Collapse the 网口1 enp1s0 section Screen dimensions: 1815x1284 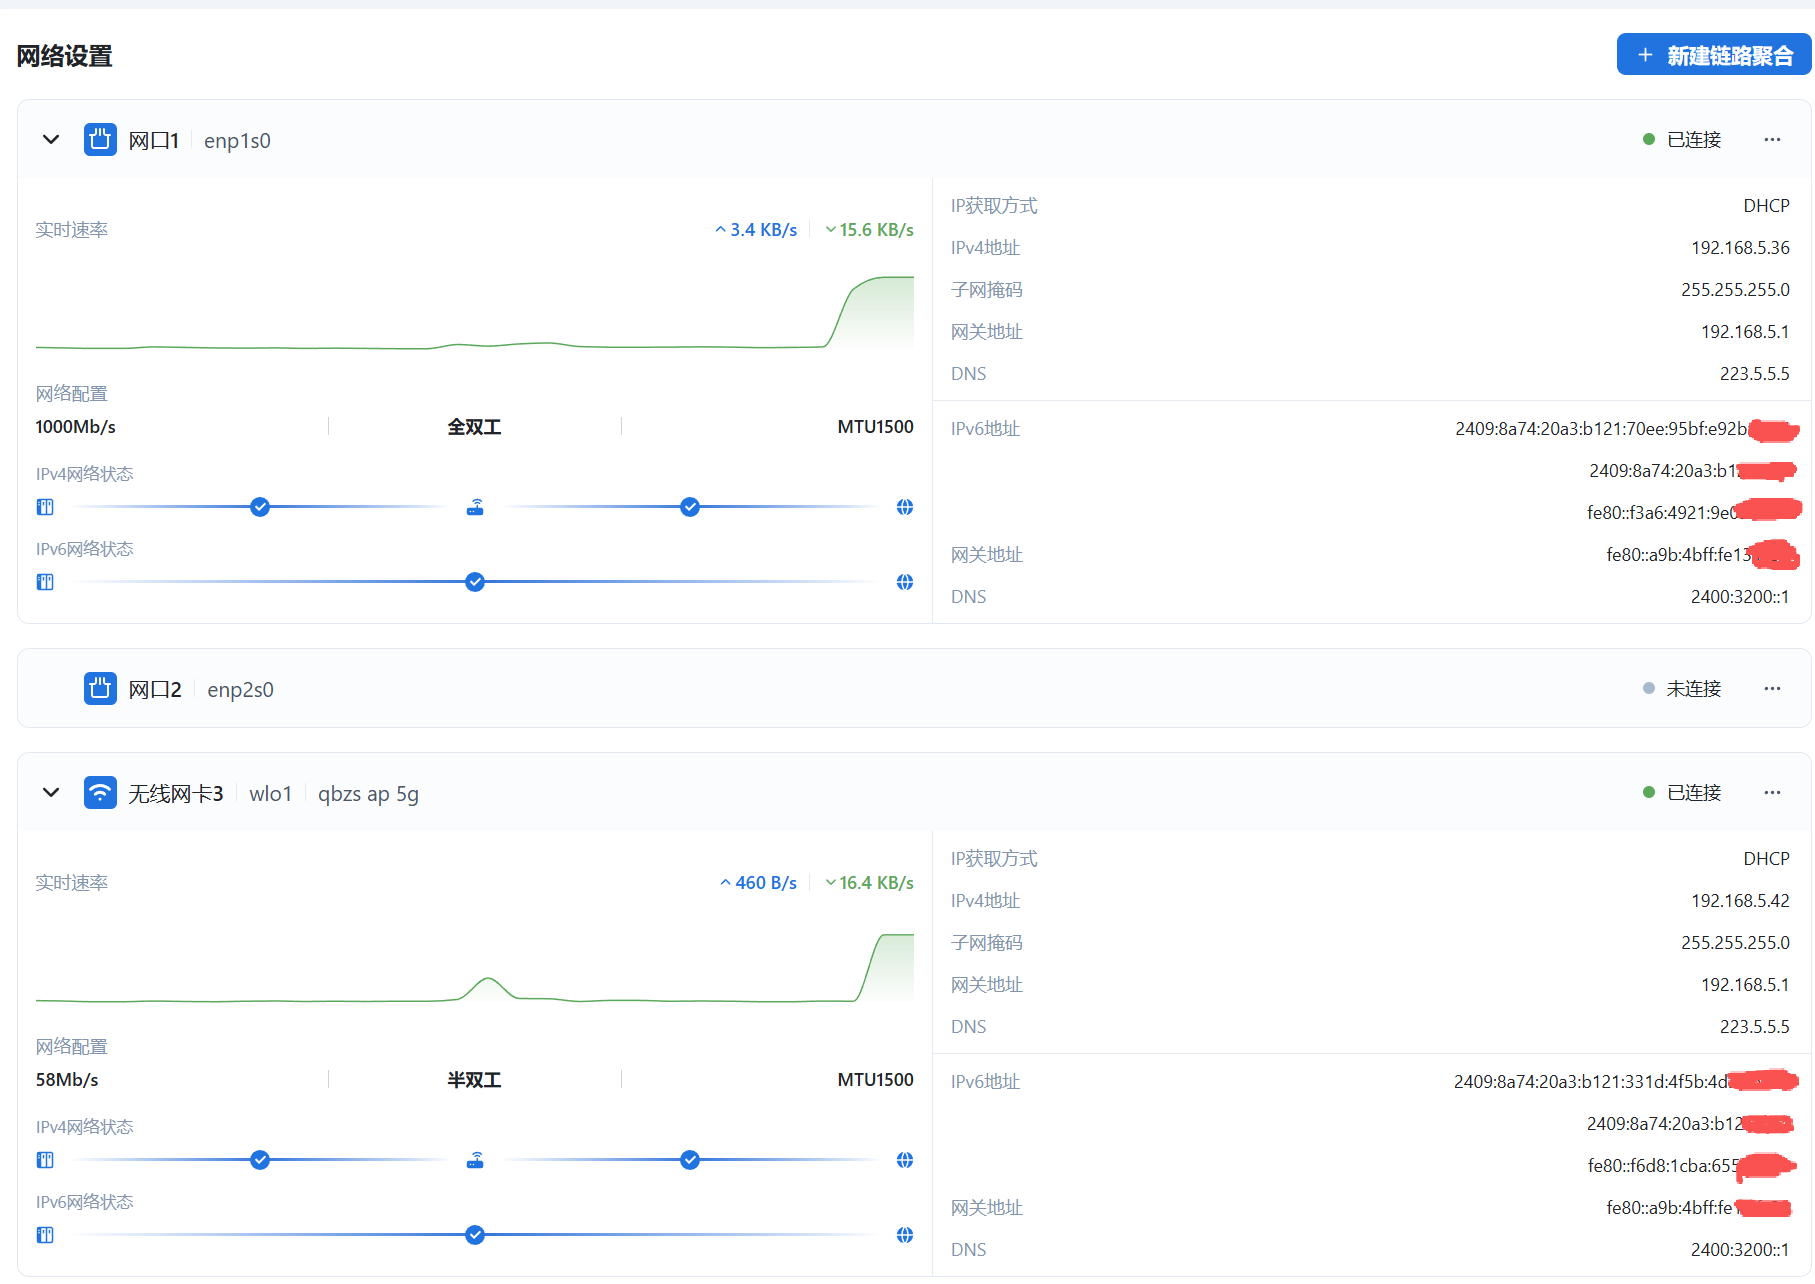pos(51,140)
